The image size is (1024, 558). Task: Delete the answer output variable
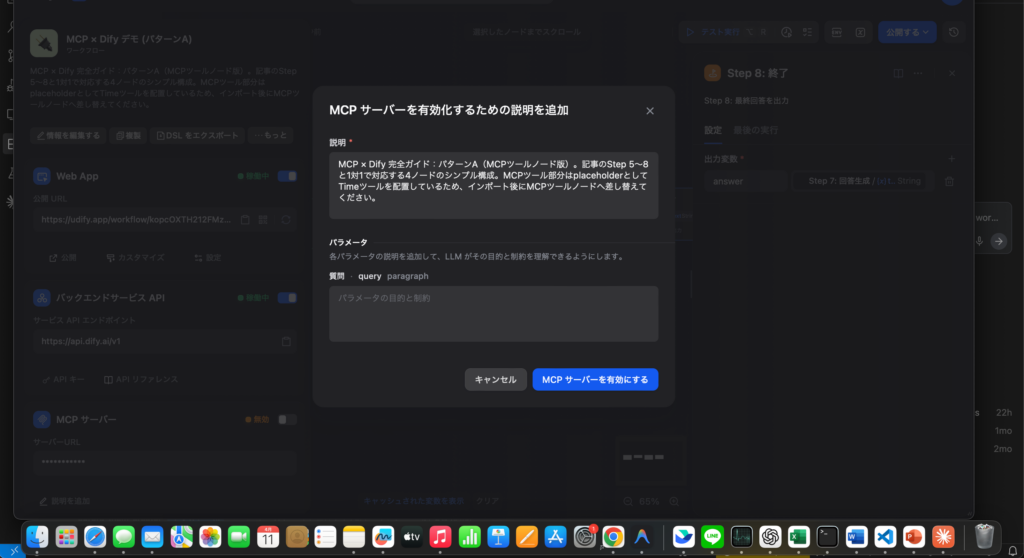(950, 182)
